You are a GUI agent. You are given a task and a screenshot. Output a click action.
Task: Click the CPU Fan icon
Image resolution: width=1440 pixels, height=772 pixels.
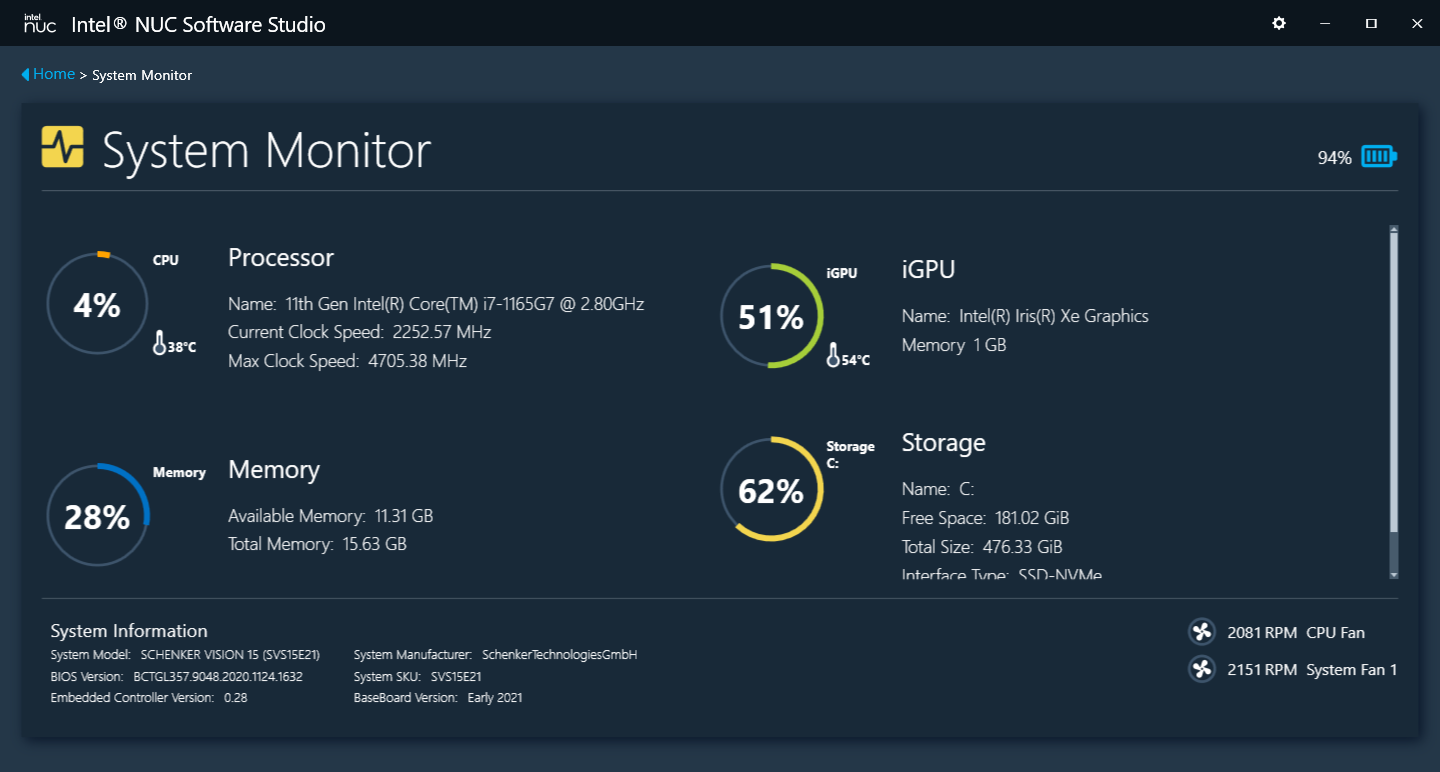pyautogui.click(x=1201, y=632)
